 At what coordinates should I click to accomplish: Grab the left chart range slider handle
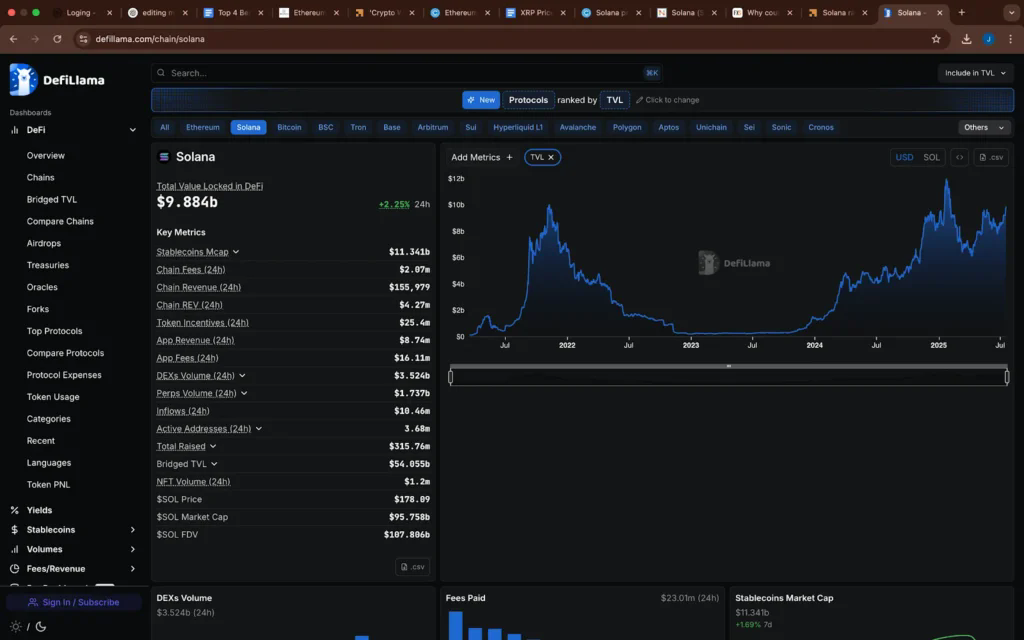tap(451, 377)
